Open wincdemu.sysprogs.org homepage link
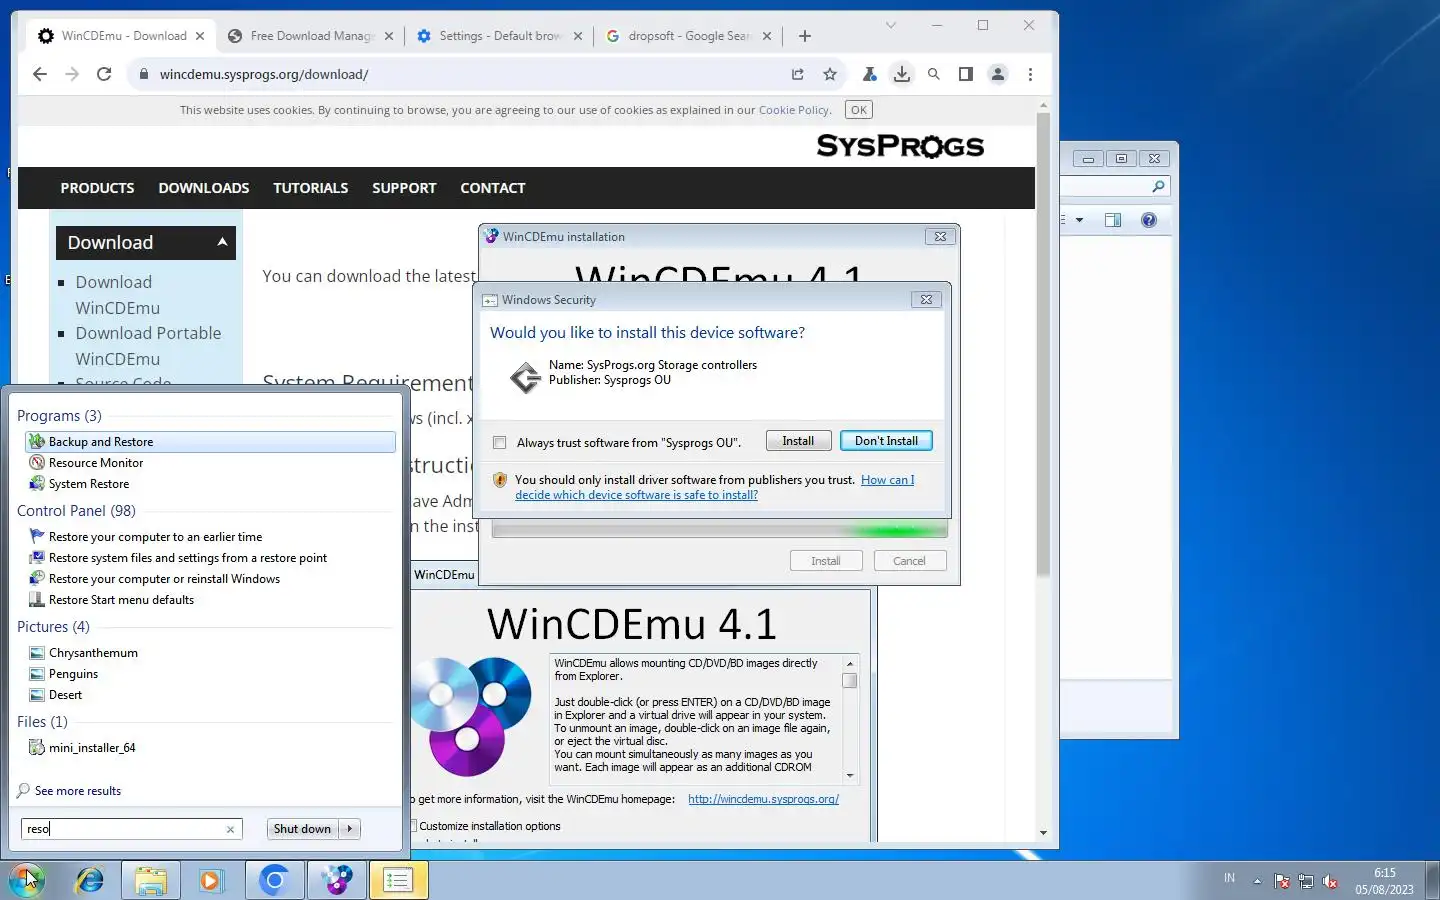This screenshot has width=1440, height=900. [x=763, y=799]
